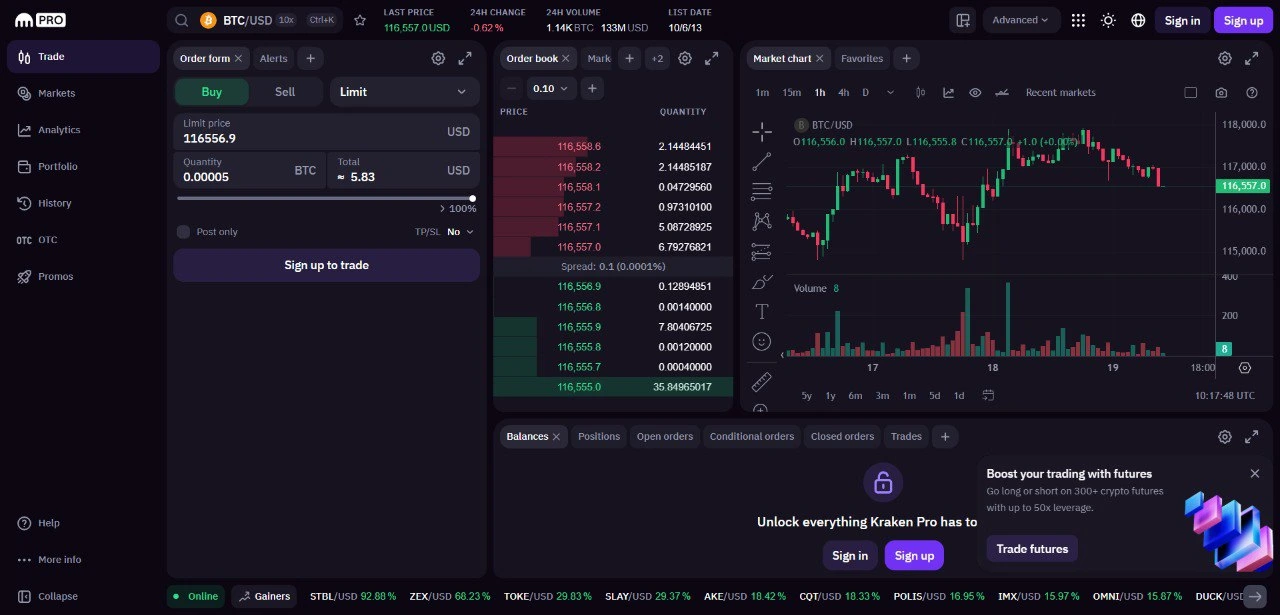Viewport: 1280px width, 615px height.
Task: Toggle the light/dark theme sun icon
Action: click(x=1108, y=20)
